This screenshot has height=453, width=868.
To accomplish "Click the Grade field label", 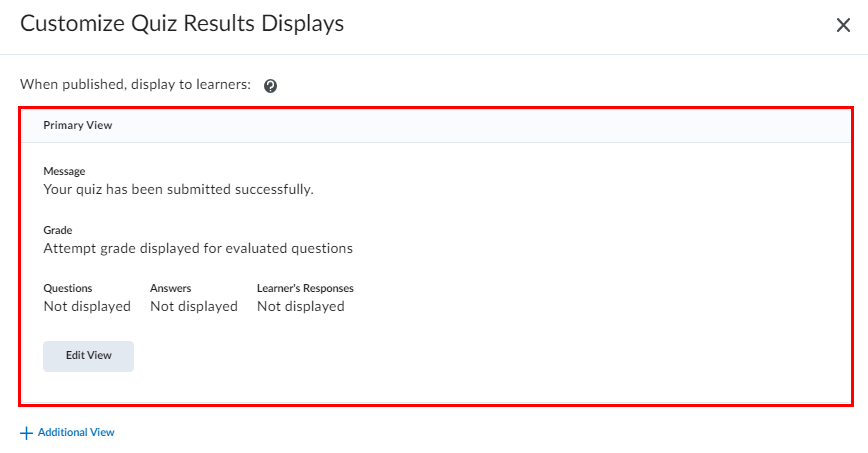I will (58, 230).
